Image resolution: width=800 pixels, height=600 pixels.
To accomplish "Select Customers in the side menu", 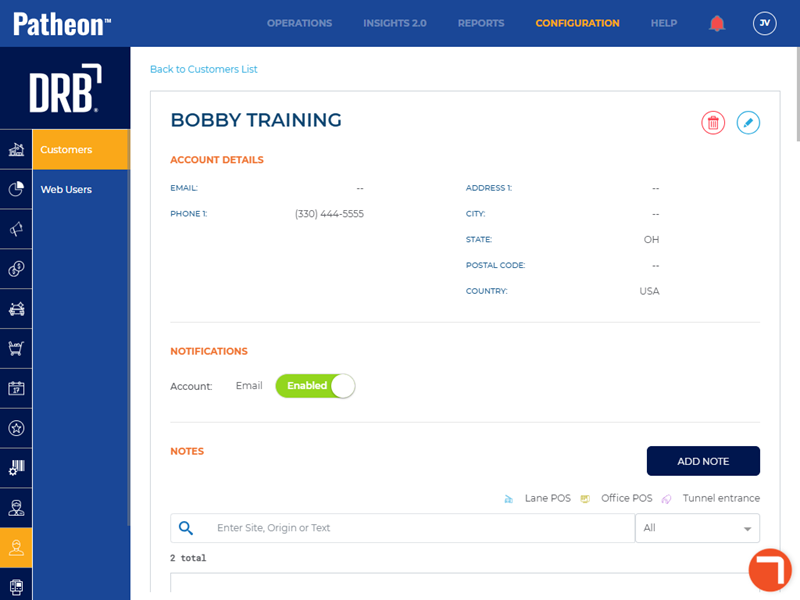I will [x=81, y=149].
